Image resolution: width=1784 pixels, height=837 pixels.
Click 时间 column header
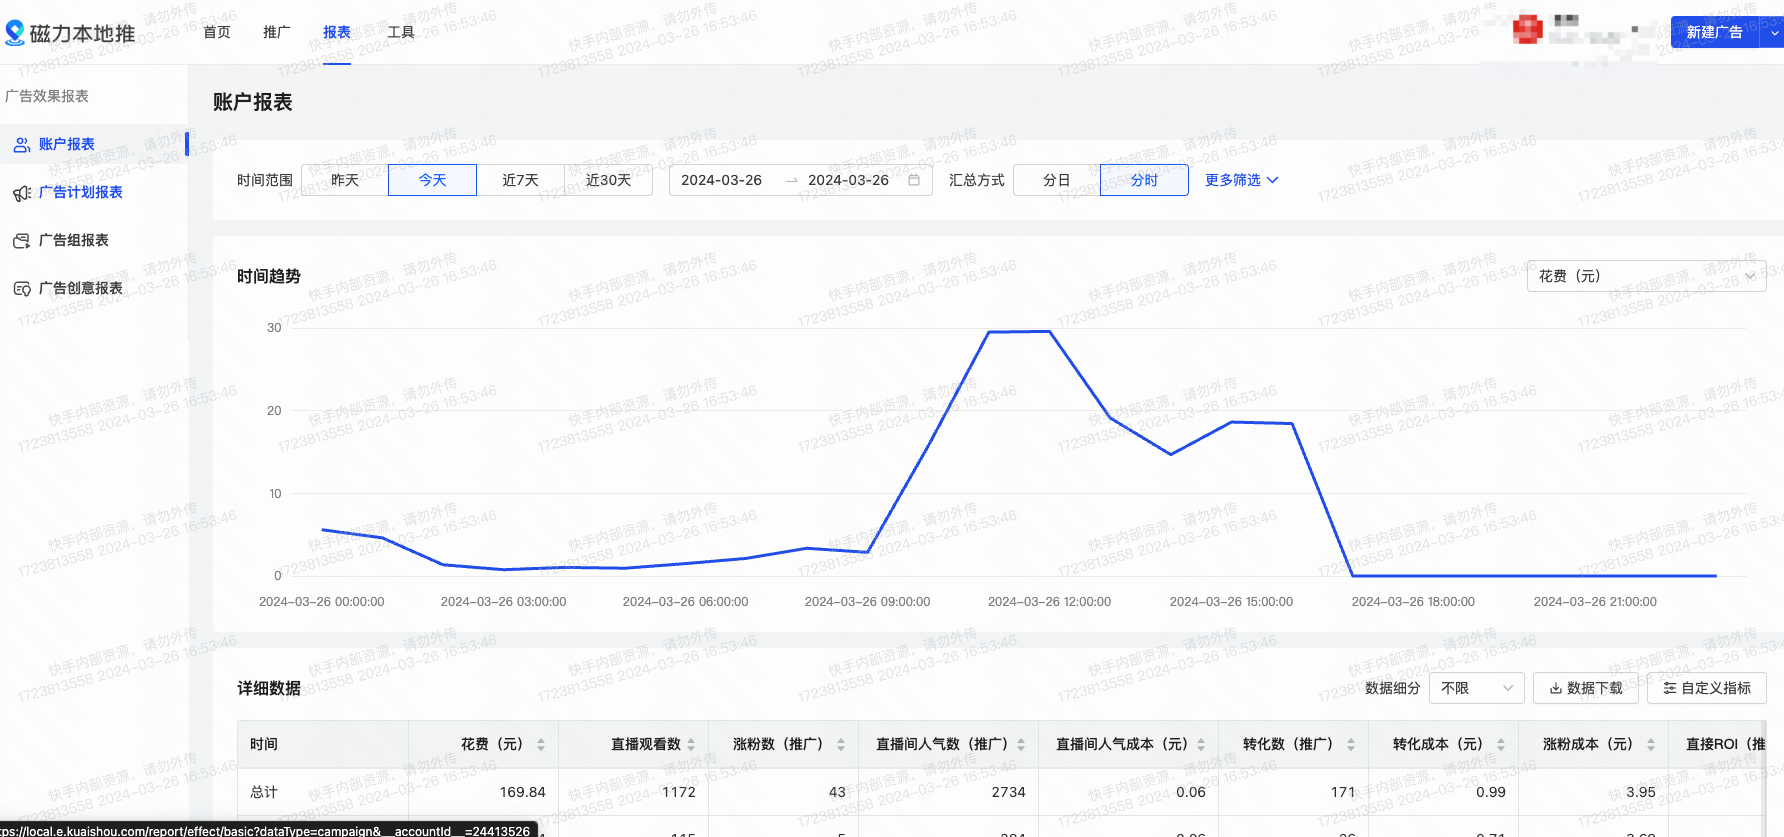[x=264, y=744]
